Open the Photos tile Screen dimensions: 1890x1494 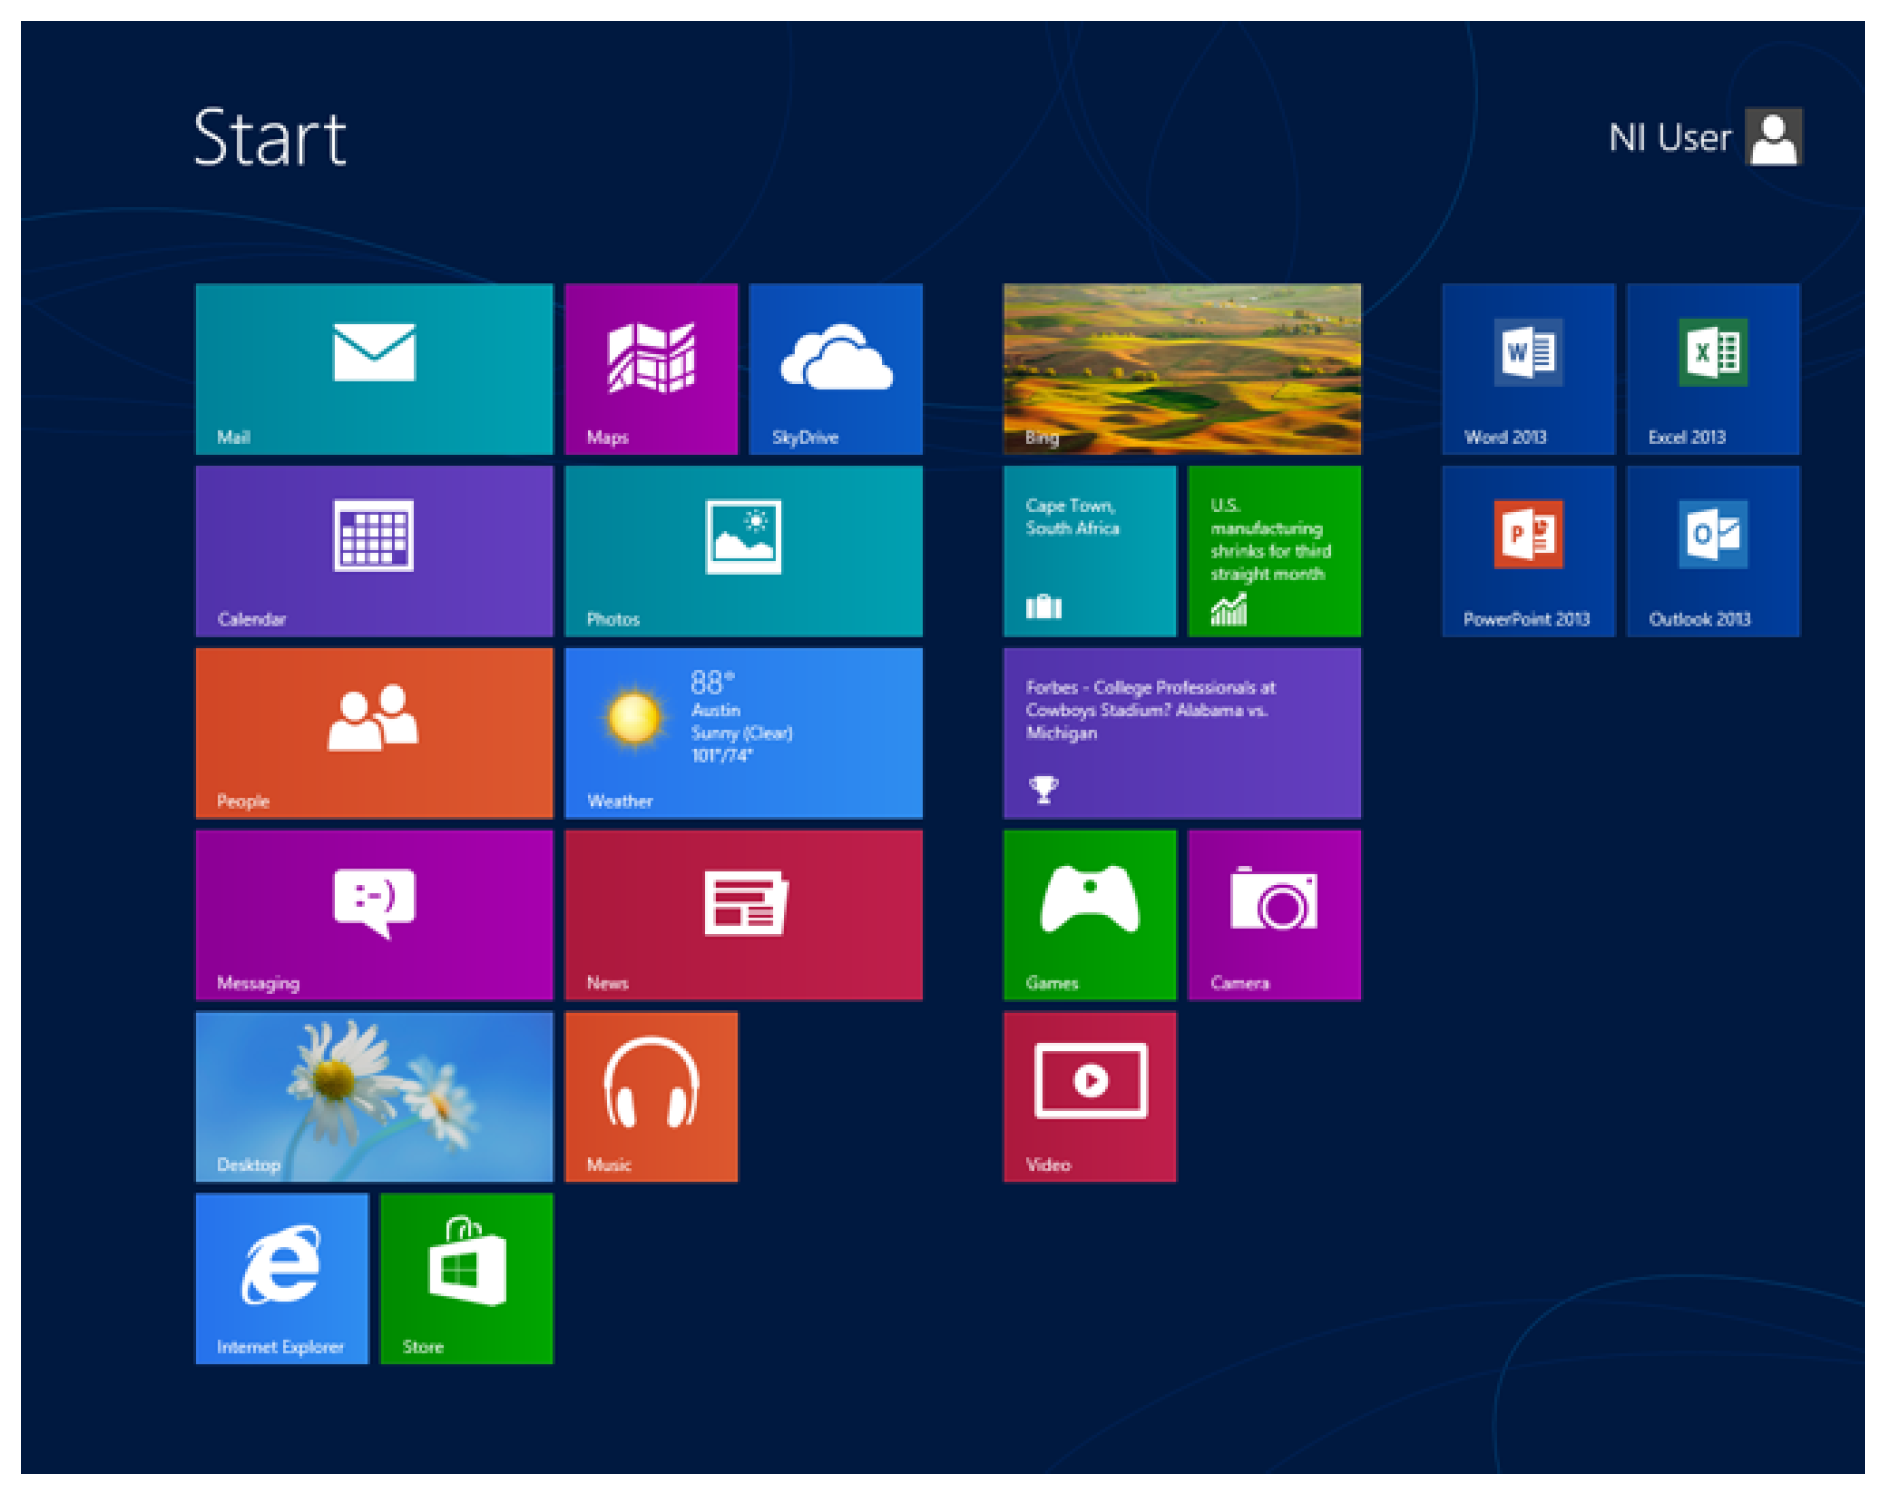pos(744,551)
